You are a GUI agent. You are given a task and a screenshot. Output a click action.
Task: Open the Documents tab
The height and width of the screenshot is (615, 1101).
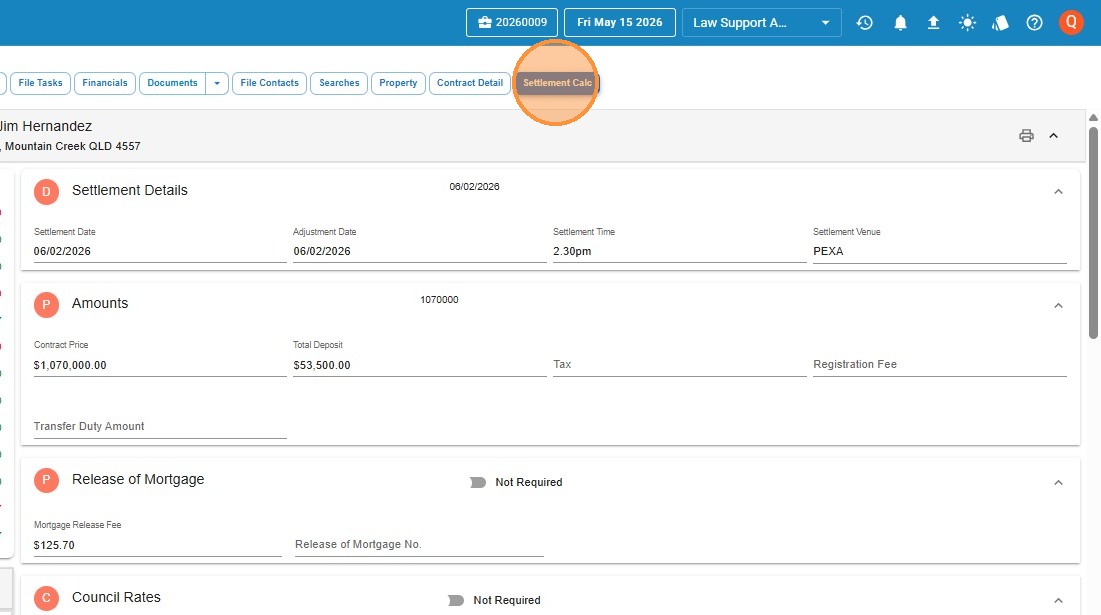[172, 83]
